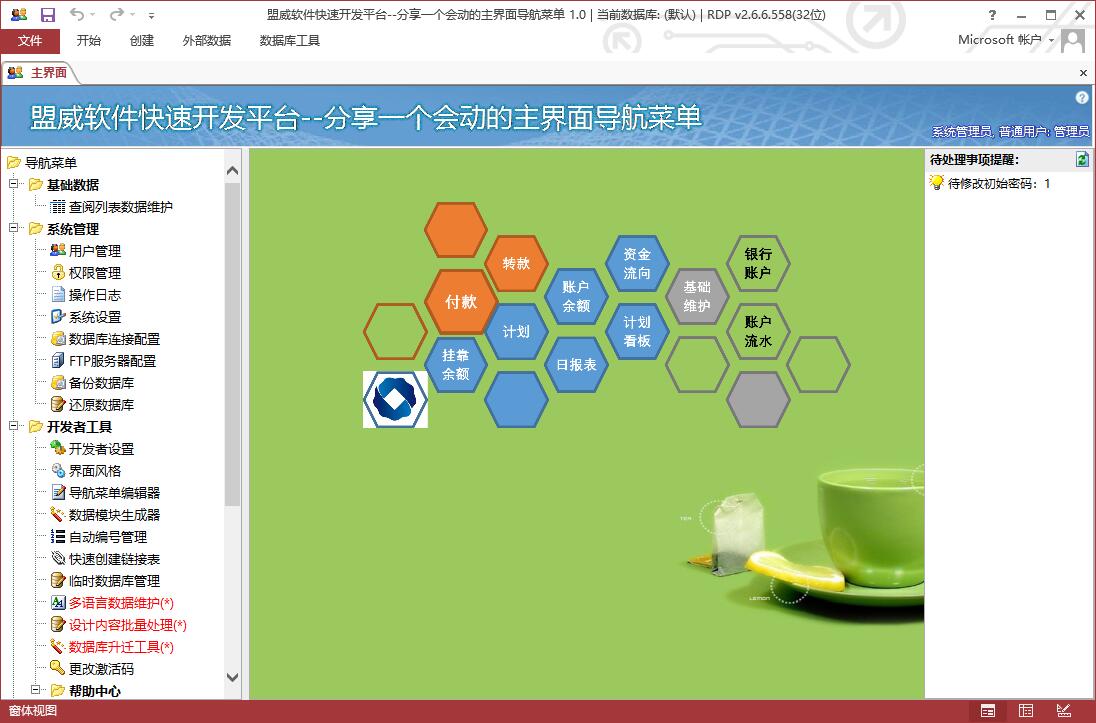
Task: Collapse the 基础数据 tree node
Action: pos(13,185)
